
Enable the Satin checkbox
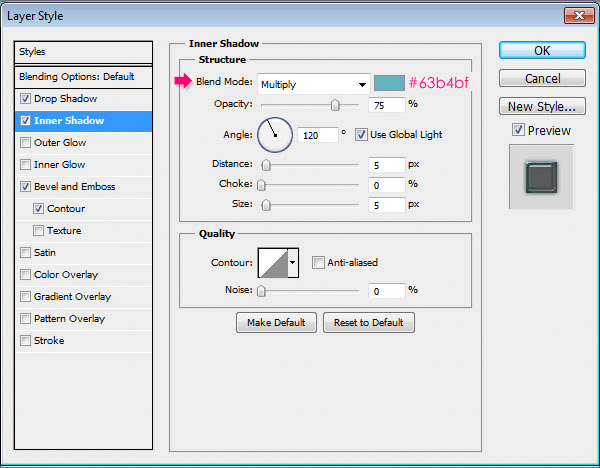(x=25, y=253)
